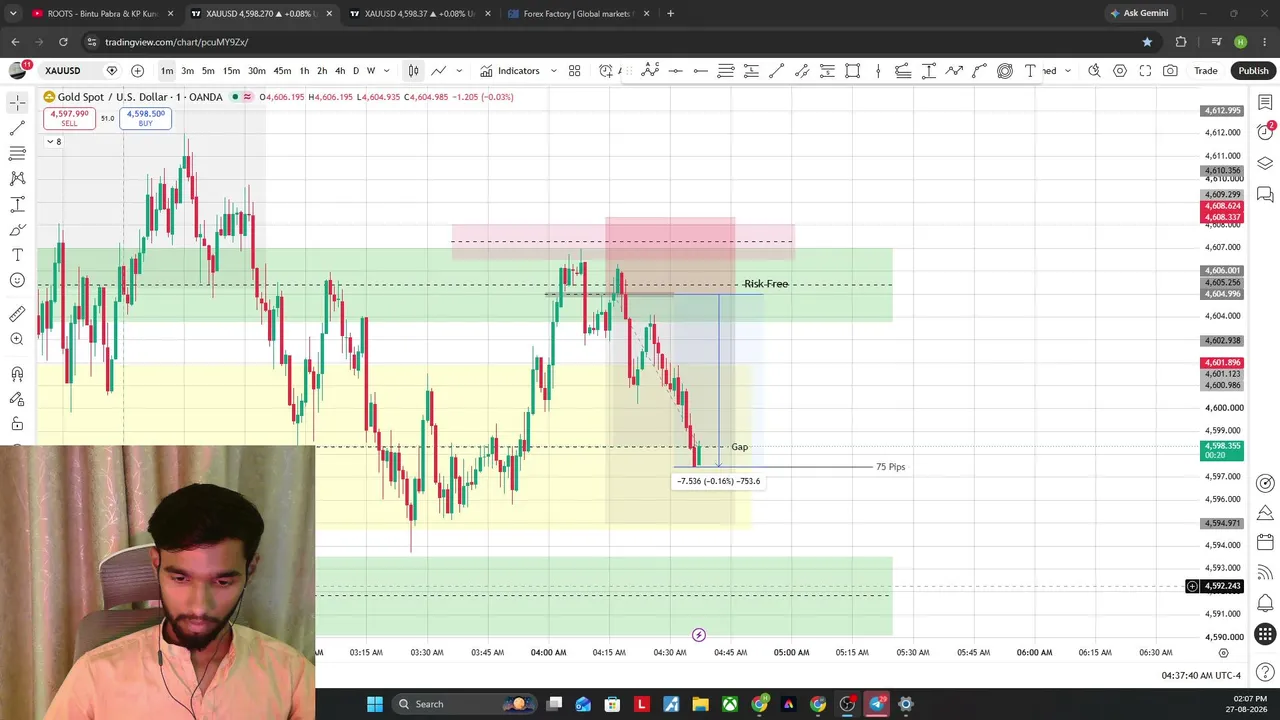The width and height of the screenshot is (1280, 720).
Task: Select the vertical line tool in favorites bar
Action: [x=878, y=71]
